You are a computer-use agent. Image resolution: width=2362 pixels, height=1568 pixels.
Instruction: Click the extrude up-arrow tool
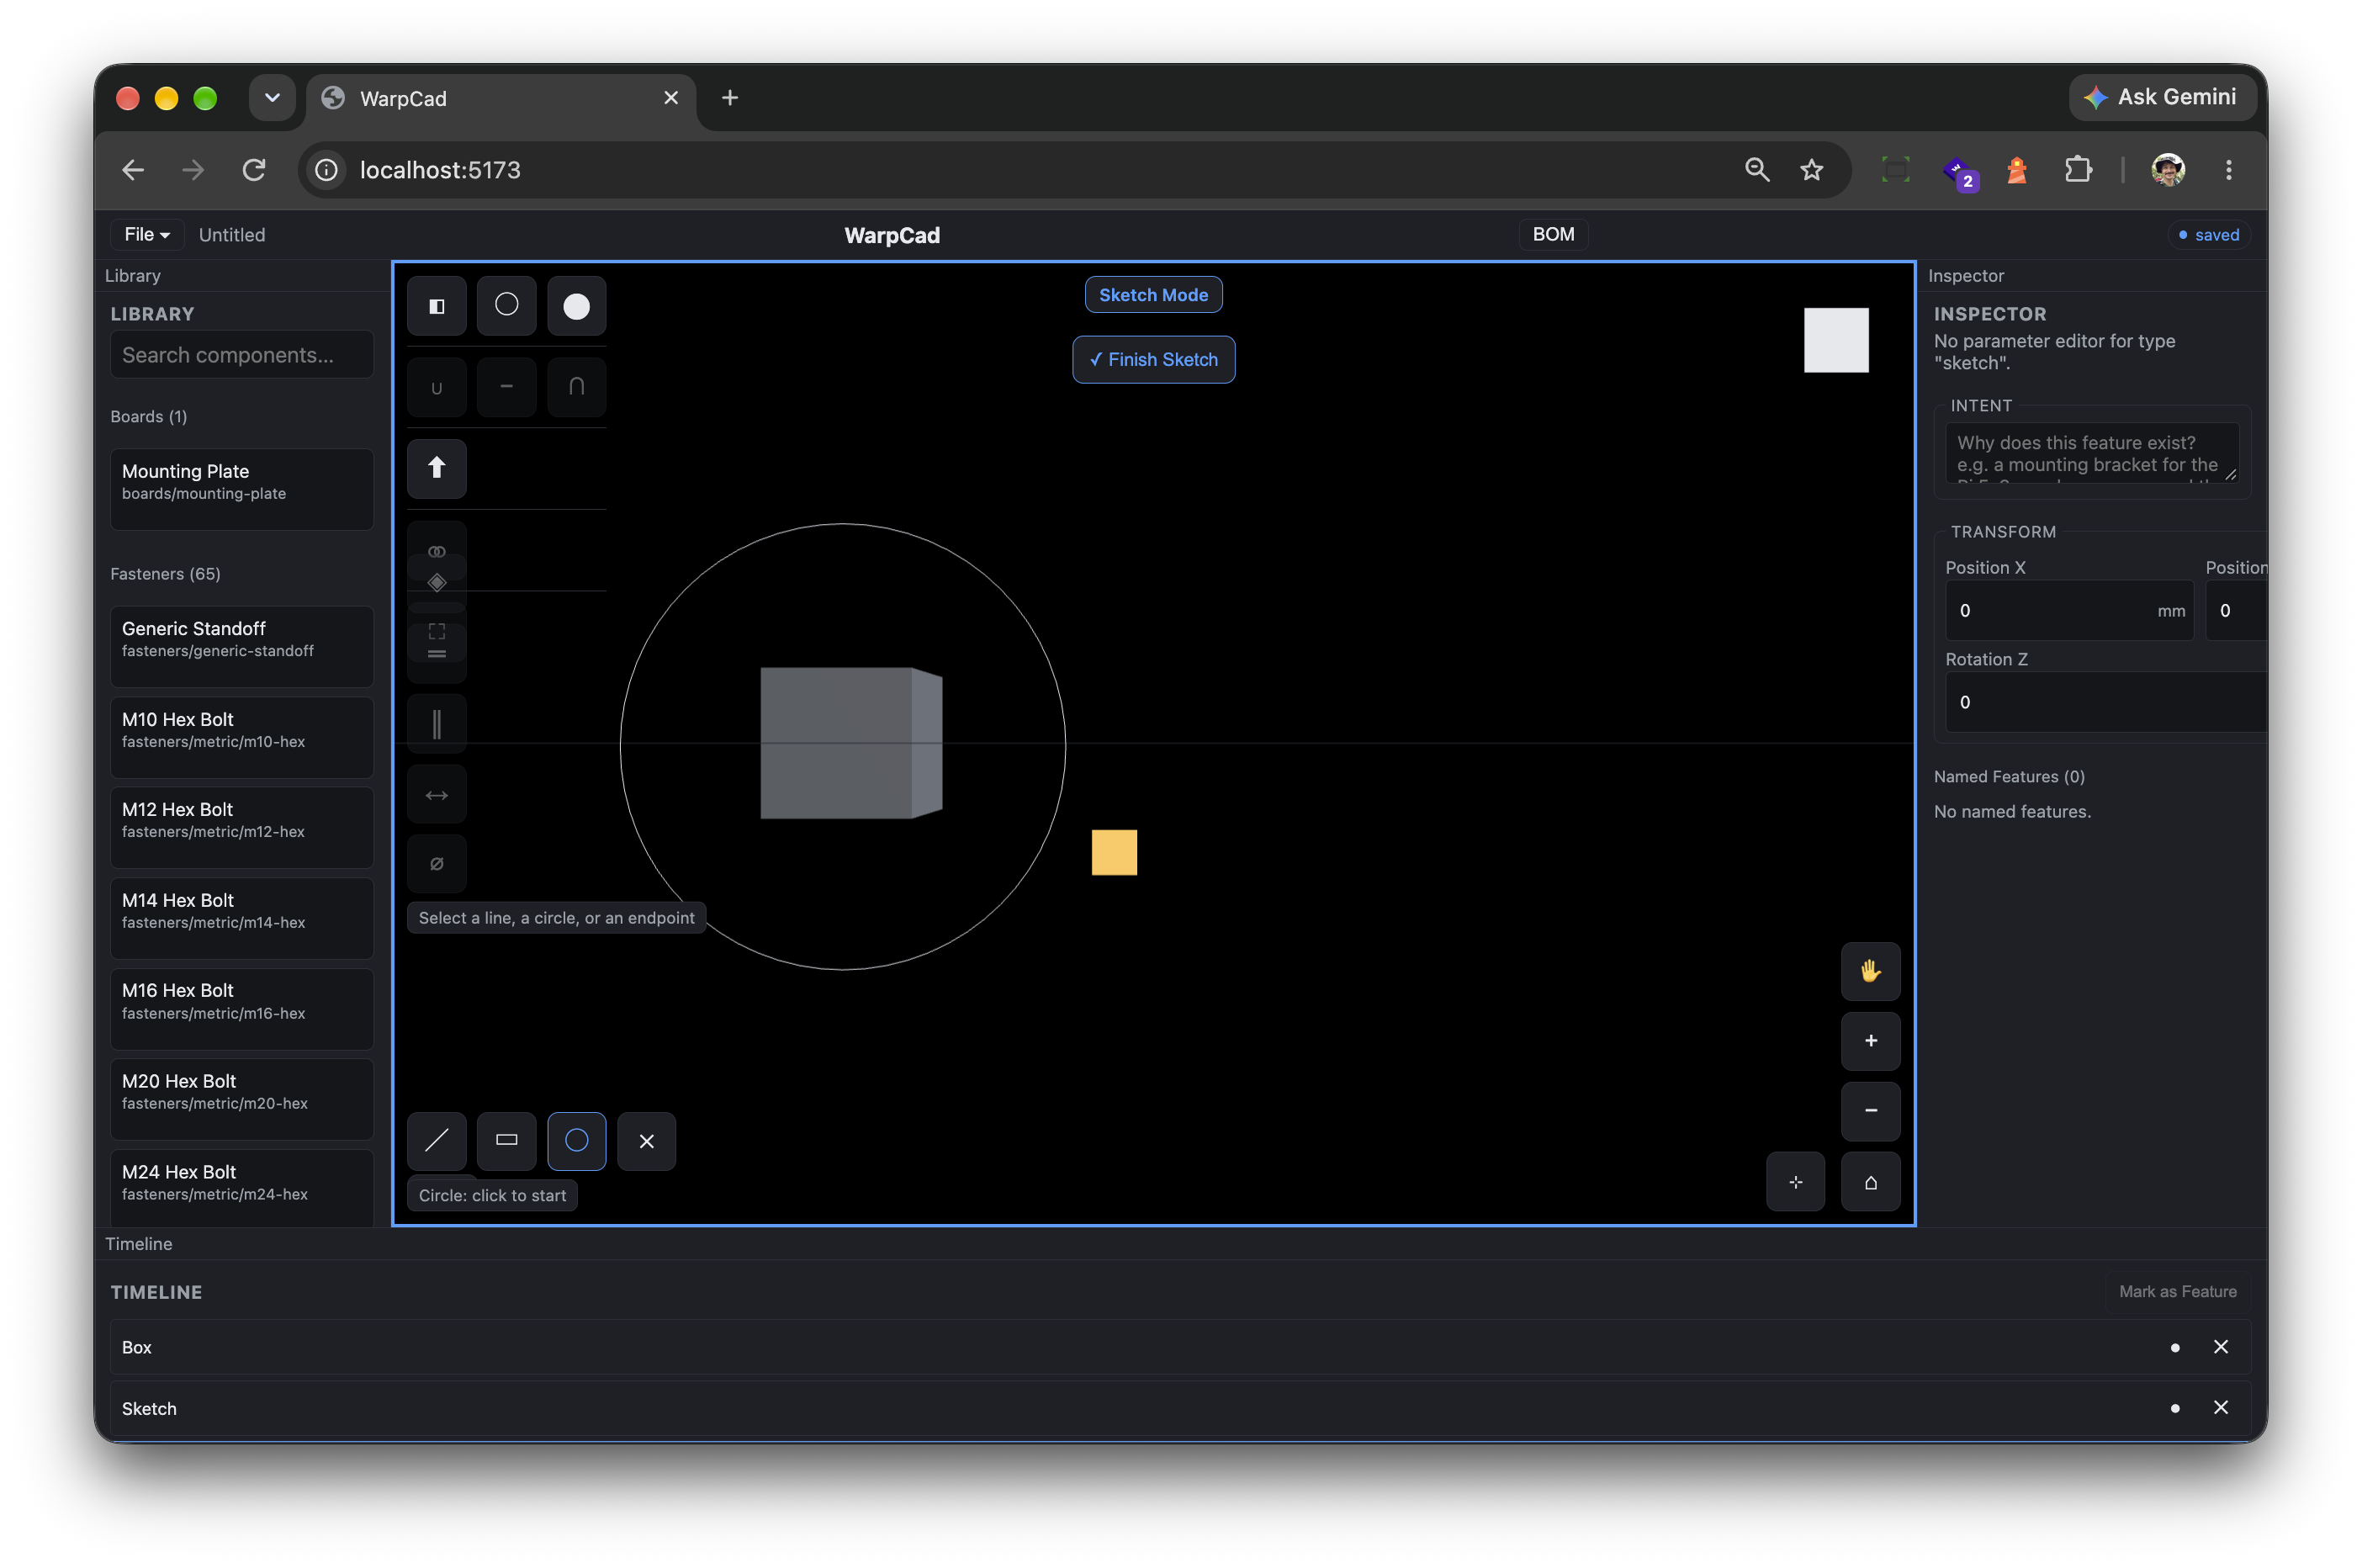pyautogui.click(x=436, y=468)
